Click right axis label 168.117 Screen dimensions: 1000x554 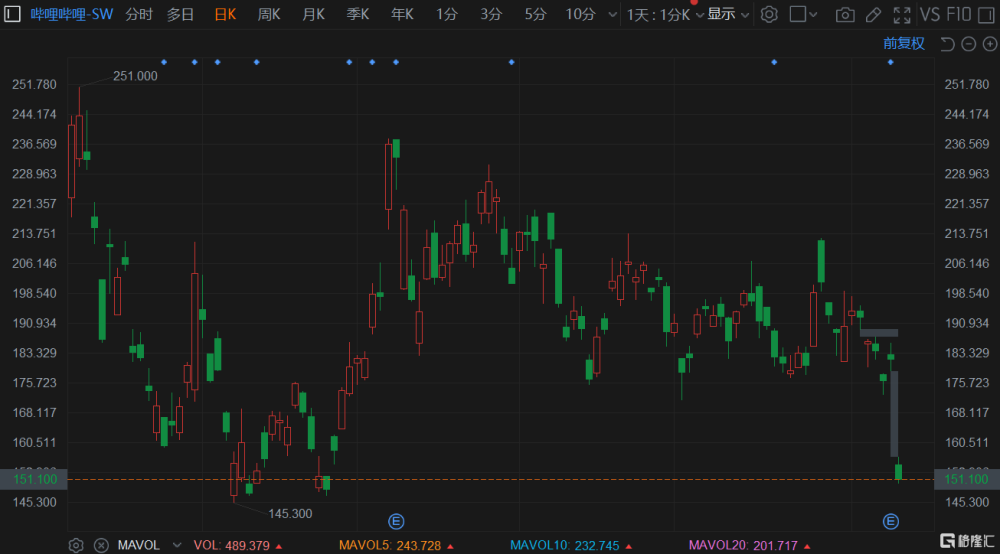point(967,412)
